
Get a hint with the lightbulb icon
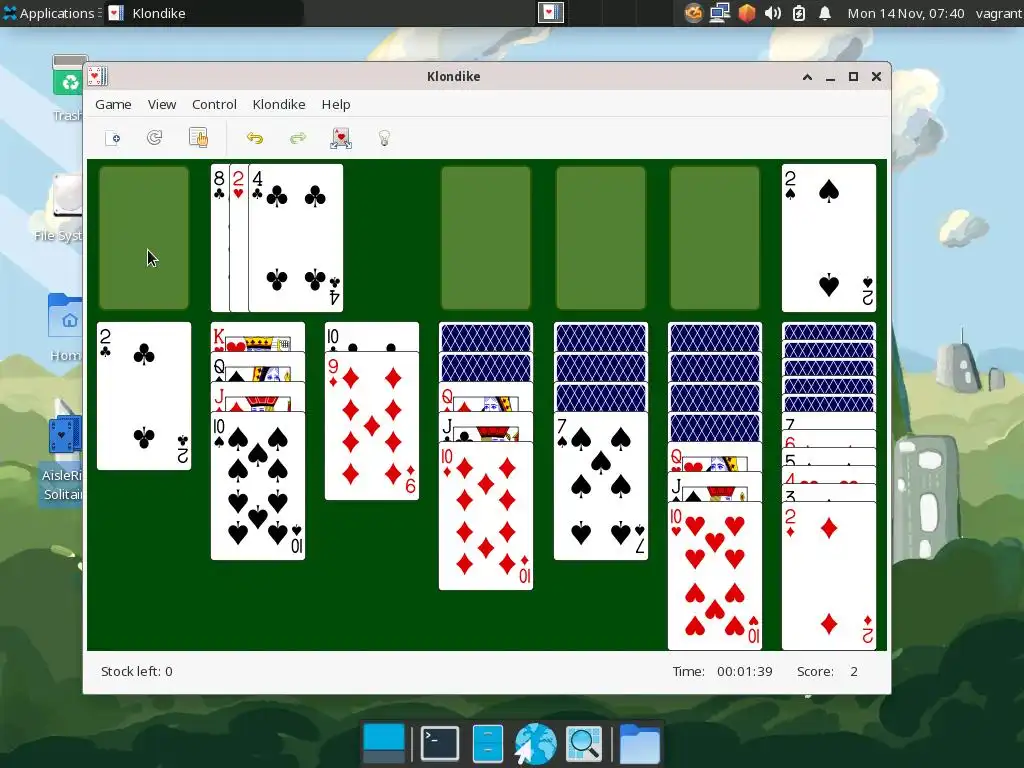point(385,138)
